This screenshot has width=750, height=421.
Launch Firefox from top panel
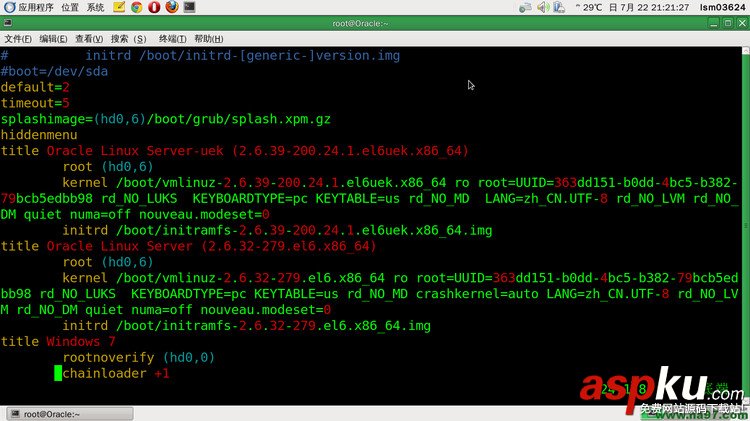(x=172, y=7)
